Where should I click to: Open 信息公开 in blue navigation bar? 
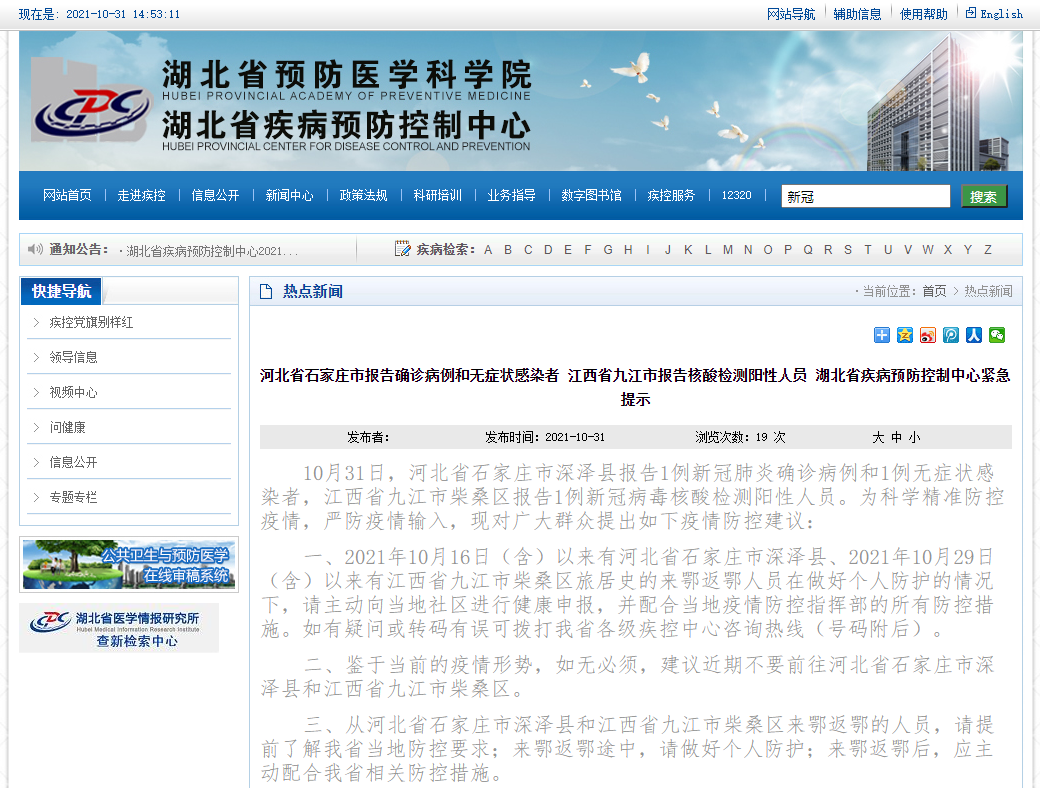(x=215, y=195)
